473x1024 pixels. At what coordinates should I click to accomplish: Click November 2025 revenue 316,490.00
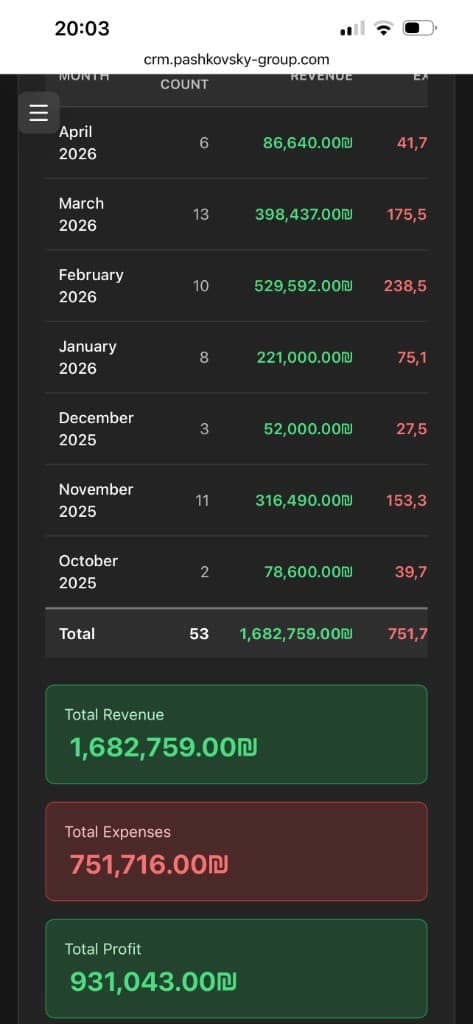click(304, 501)
